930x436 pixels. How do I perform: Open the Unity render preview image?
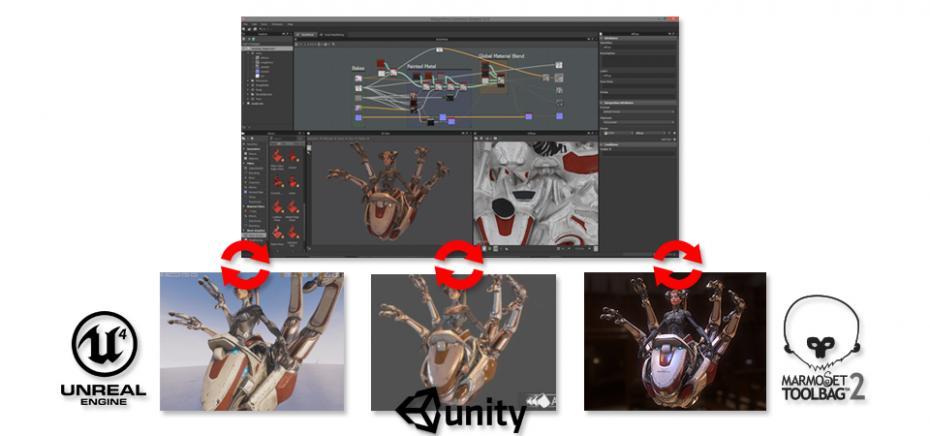463,342
